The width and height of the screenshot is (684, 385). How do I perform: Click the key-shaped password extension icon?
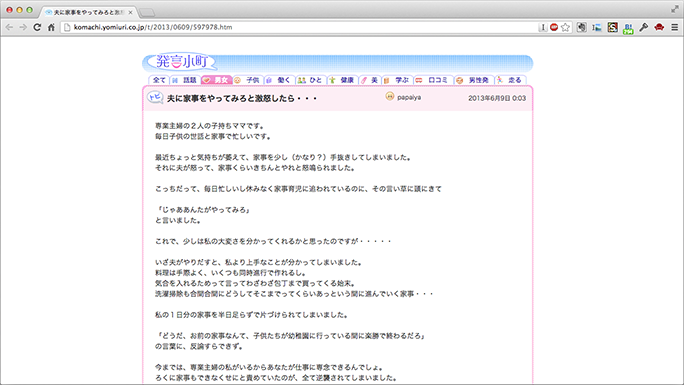tap(643, 27)
